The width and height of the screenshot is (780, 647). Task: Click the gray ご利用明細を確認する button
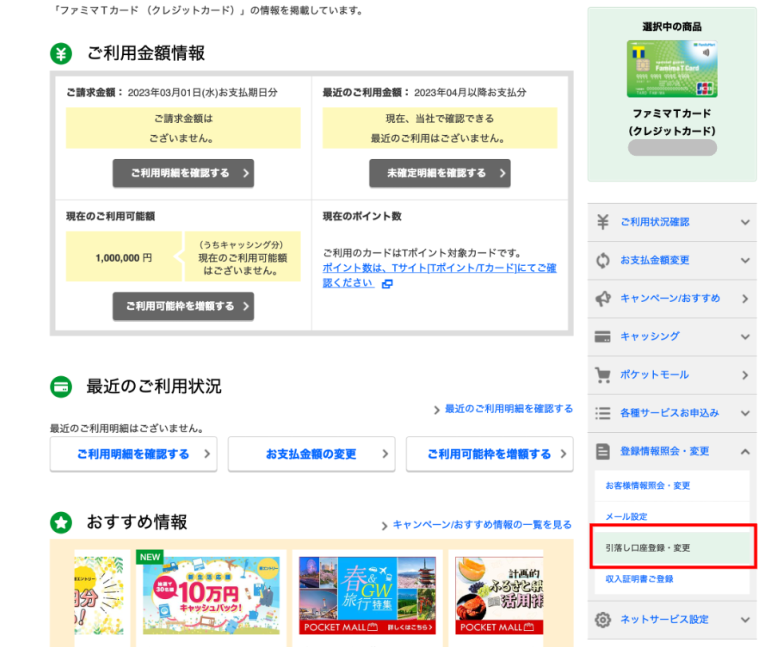click(183, 173)
